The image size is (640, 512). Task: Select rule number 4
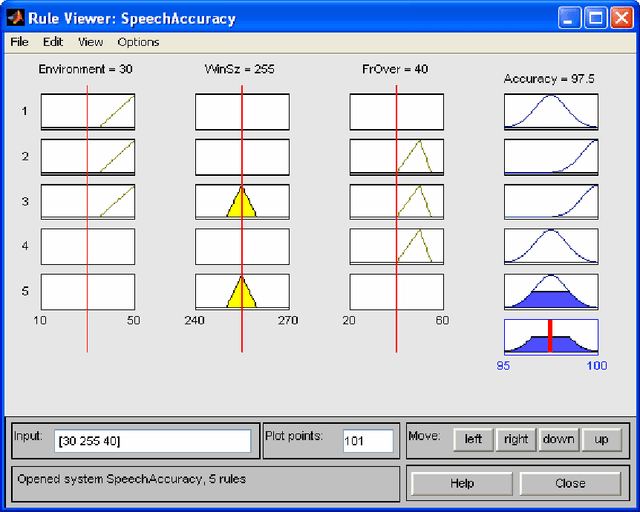click(x=25, y=246)
